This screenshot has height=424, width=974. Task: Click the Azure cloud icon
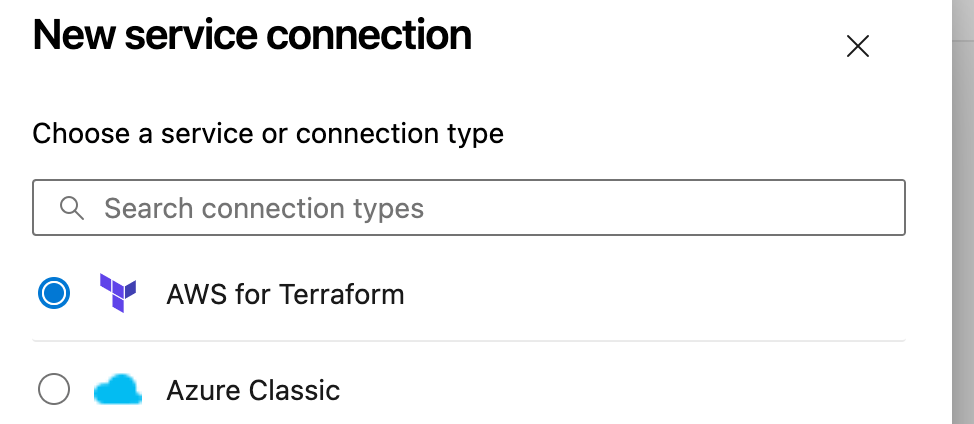[x=118, y=390]
